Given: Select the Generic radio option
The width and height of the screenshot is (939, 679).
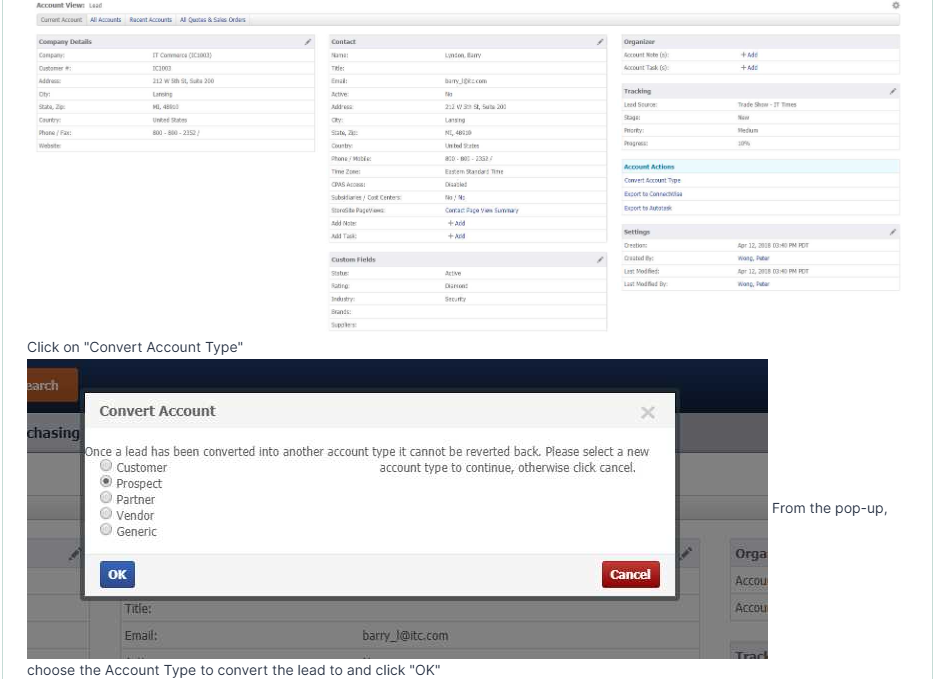Looking at the screenshot, I should point(106,530).
